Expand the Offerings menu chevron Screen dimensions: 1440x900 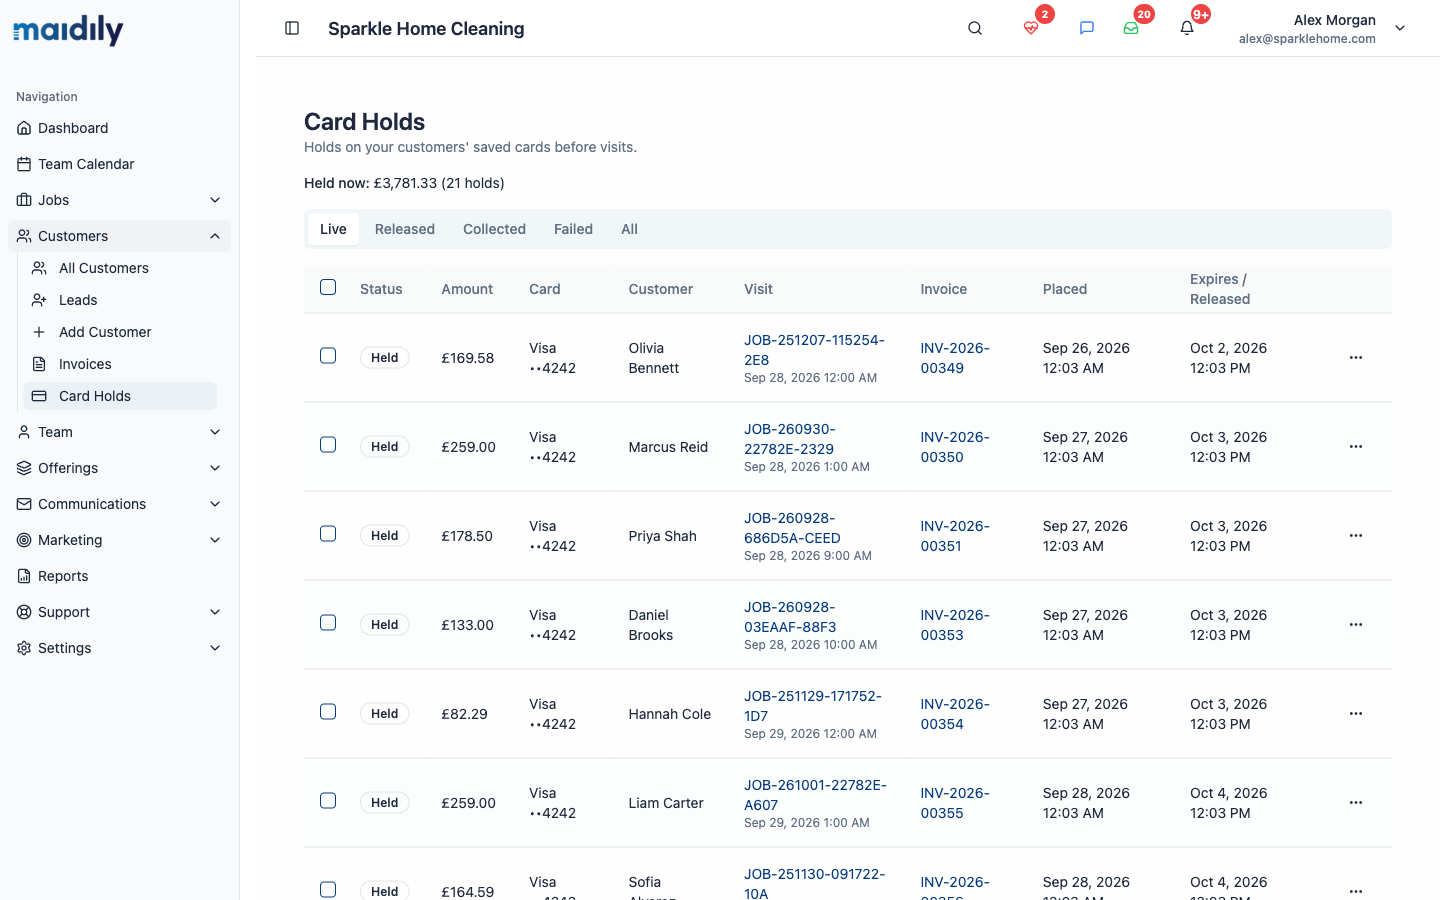[215, 468]
